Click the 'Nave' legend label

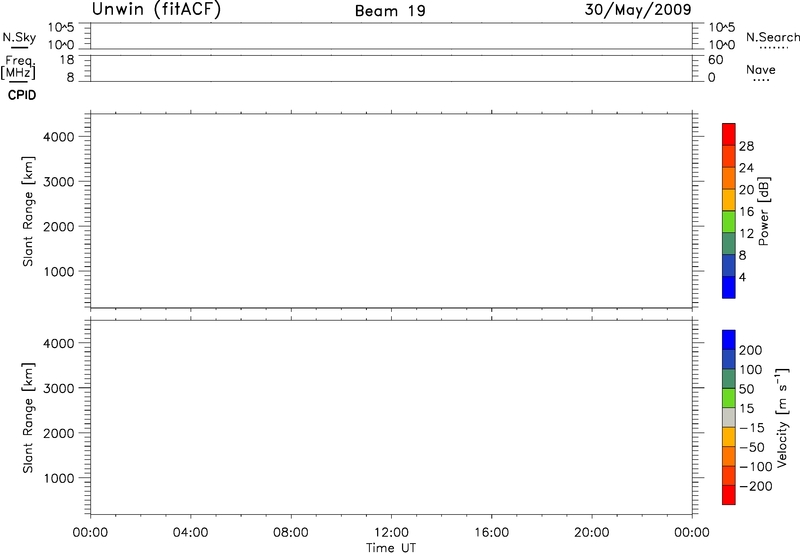[761, 69]
